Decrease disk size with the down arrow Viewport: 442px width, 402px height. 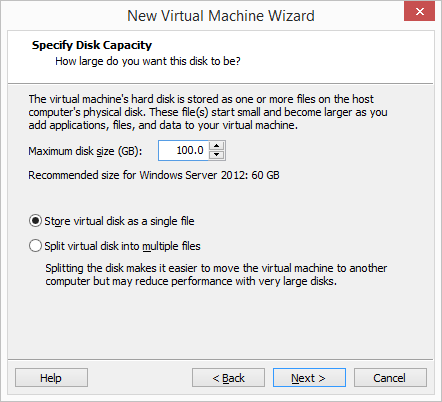[217, 155]
